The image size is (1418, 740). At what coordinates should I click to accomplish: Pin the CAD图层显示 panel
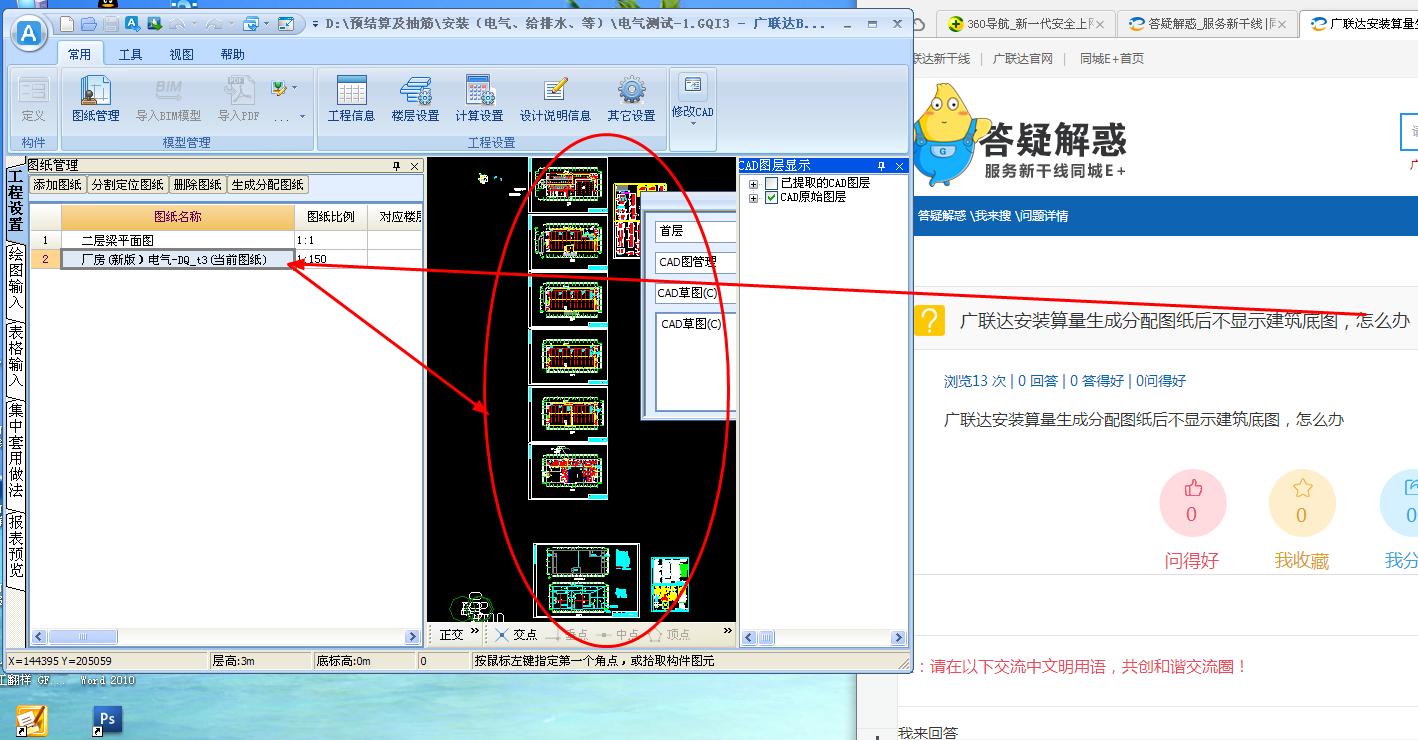pos(882,166)
